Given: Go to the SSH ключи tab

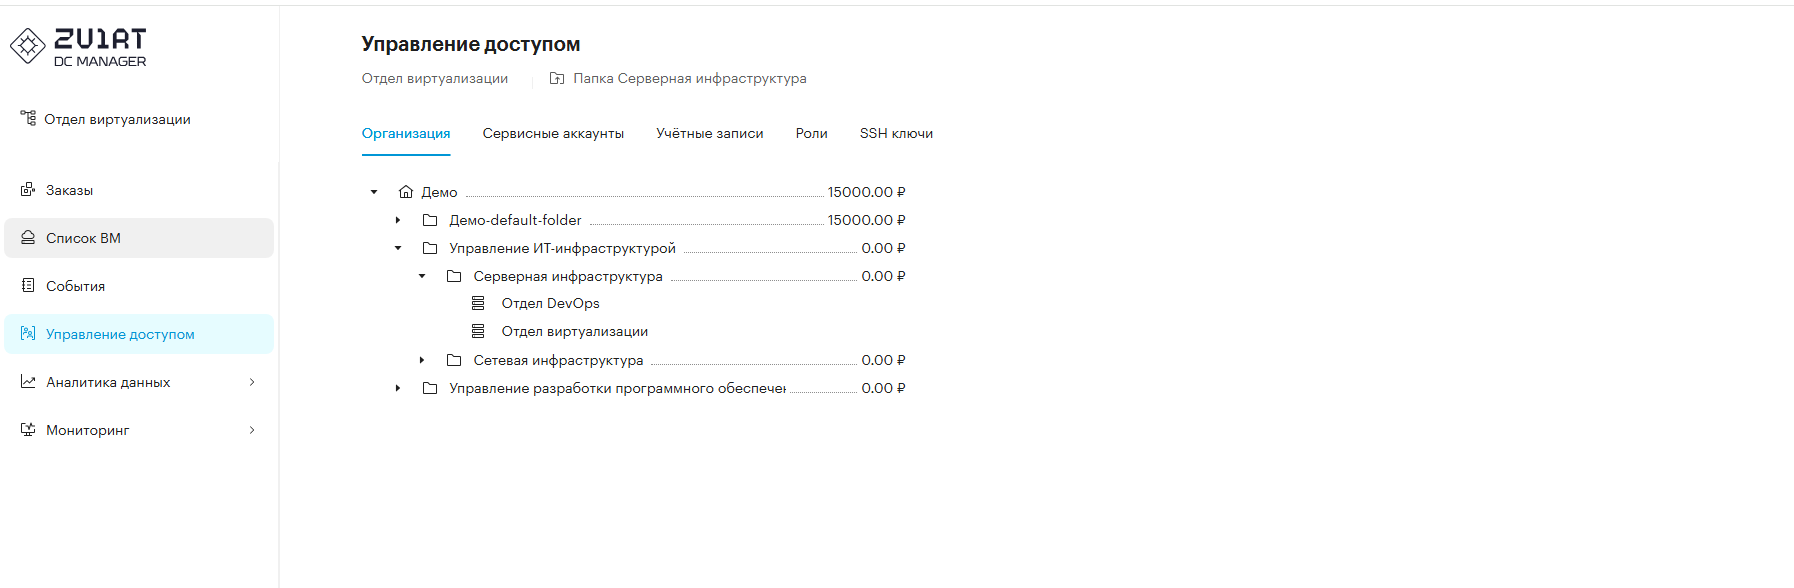Looking at the screenshot, I should [x=896, y=134].
